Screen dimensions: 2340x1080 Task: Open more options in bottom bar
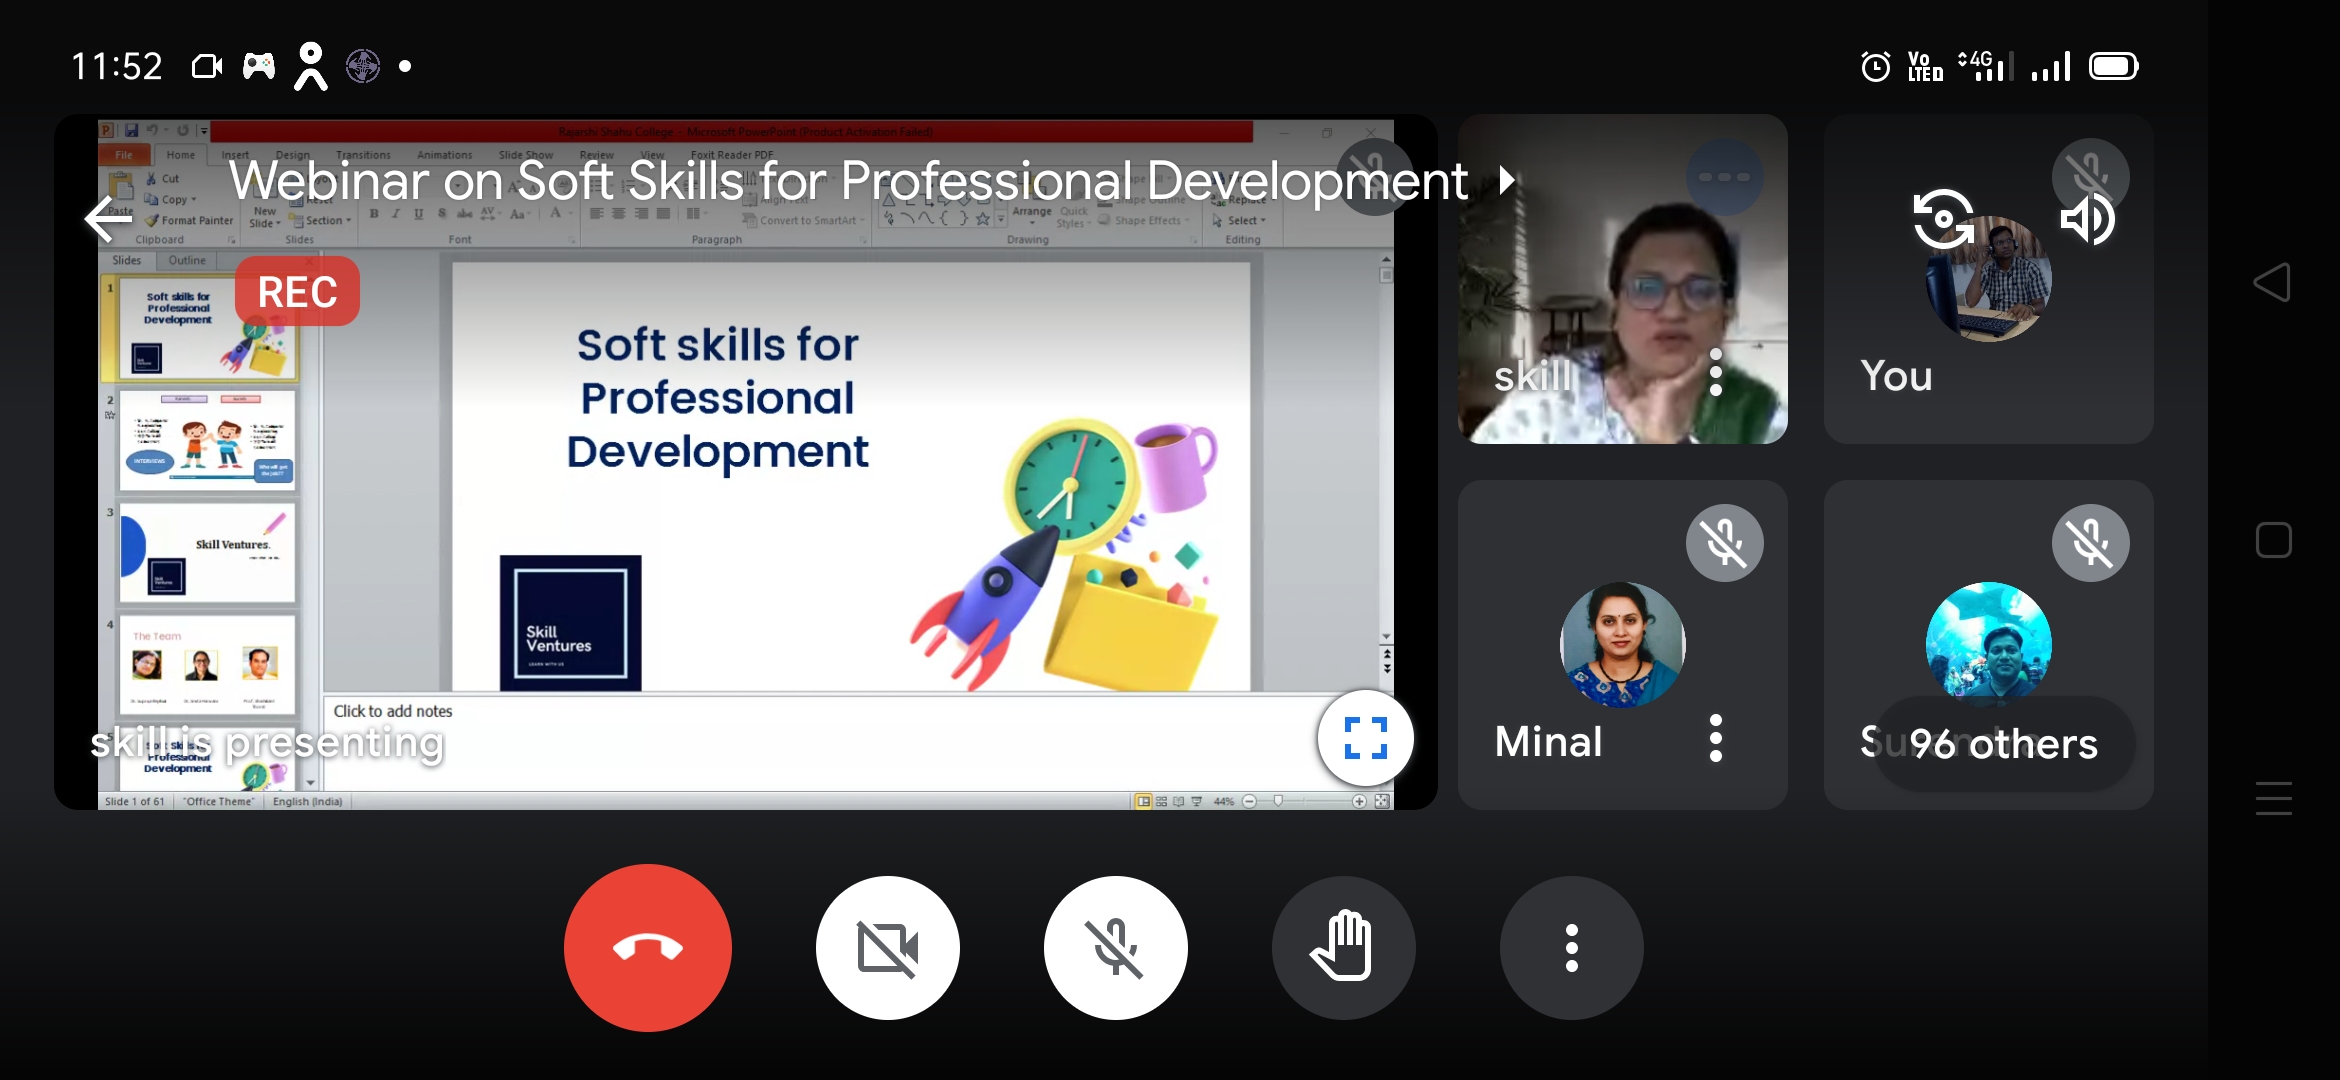[x=1571, y=947]
